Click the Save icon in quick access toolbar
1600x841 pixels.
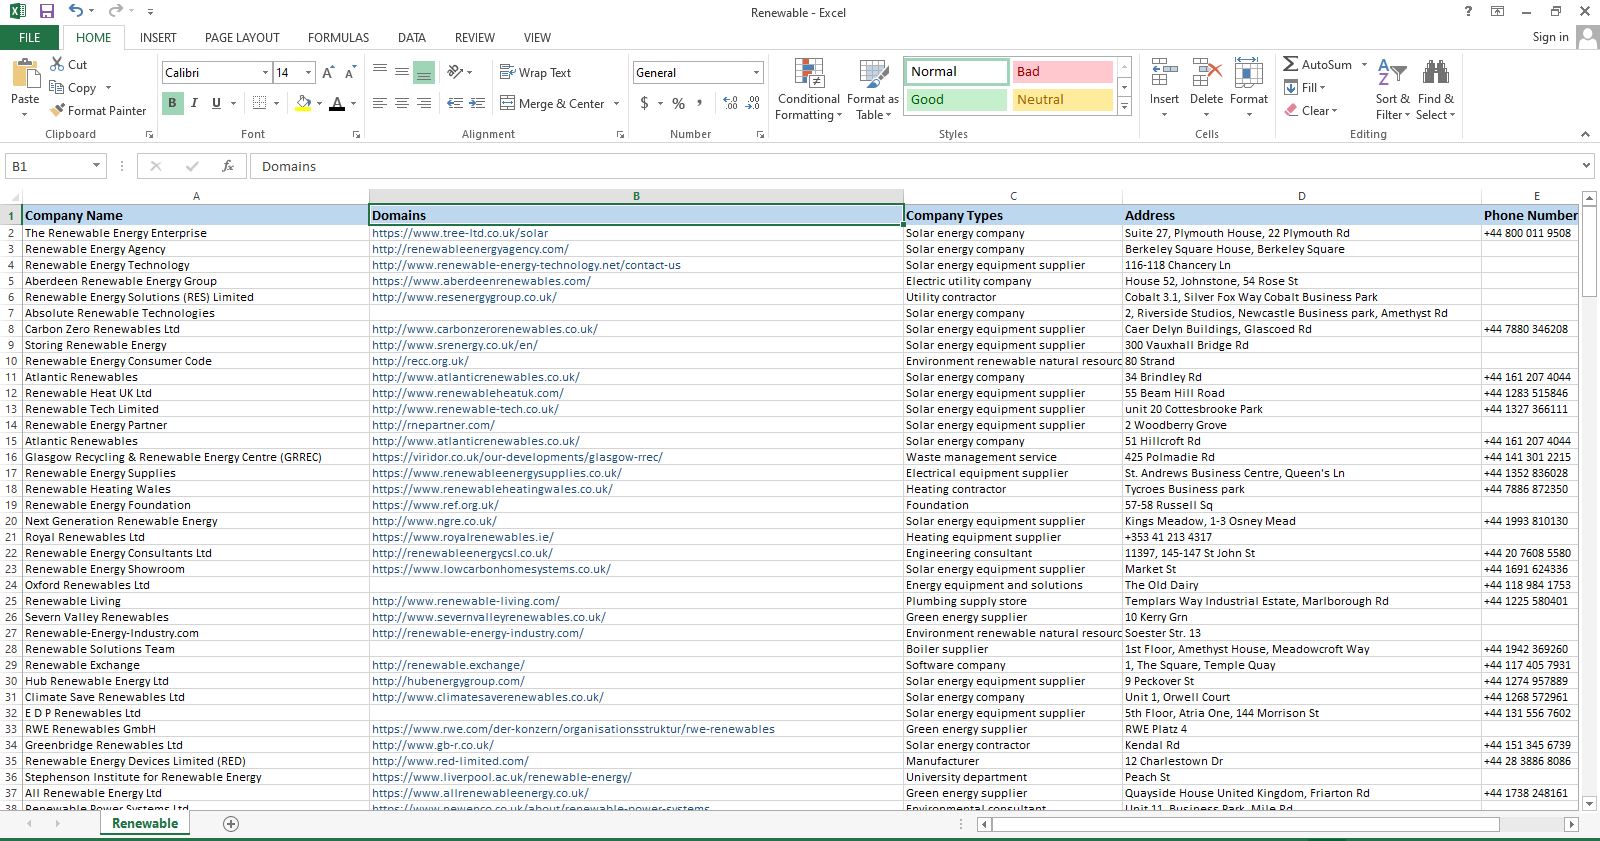click(46, 12)
